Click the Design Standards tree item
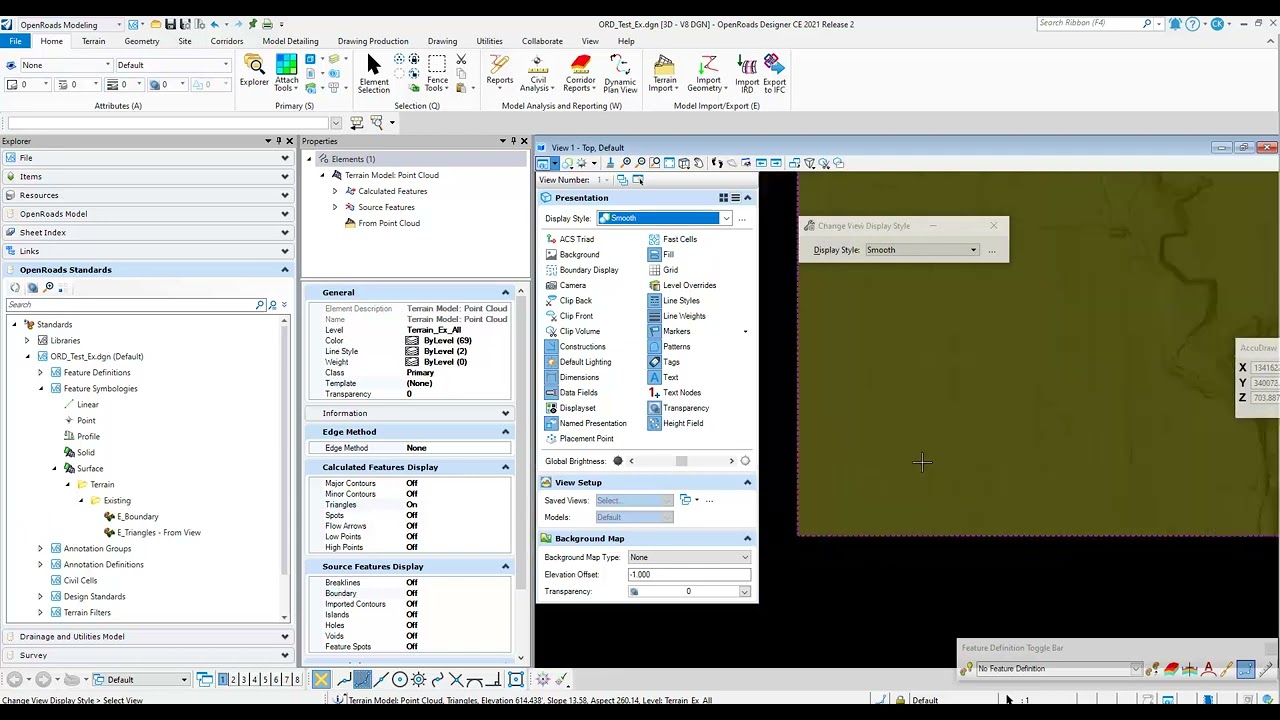This screenshot has height=720, width=1280. click(x=94, y=596)
